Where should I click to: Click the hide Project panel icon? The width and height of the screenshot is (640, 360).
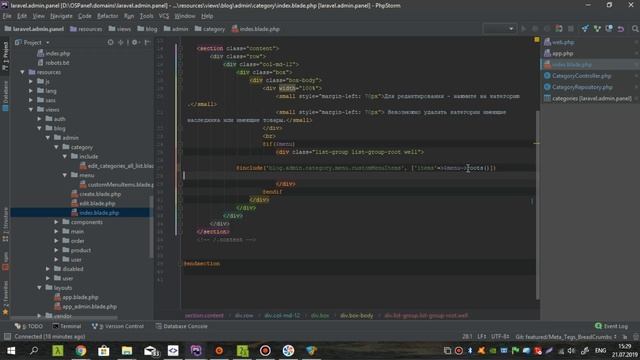pyautogui.click(x=147, y=42)
